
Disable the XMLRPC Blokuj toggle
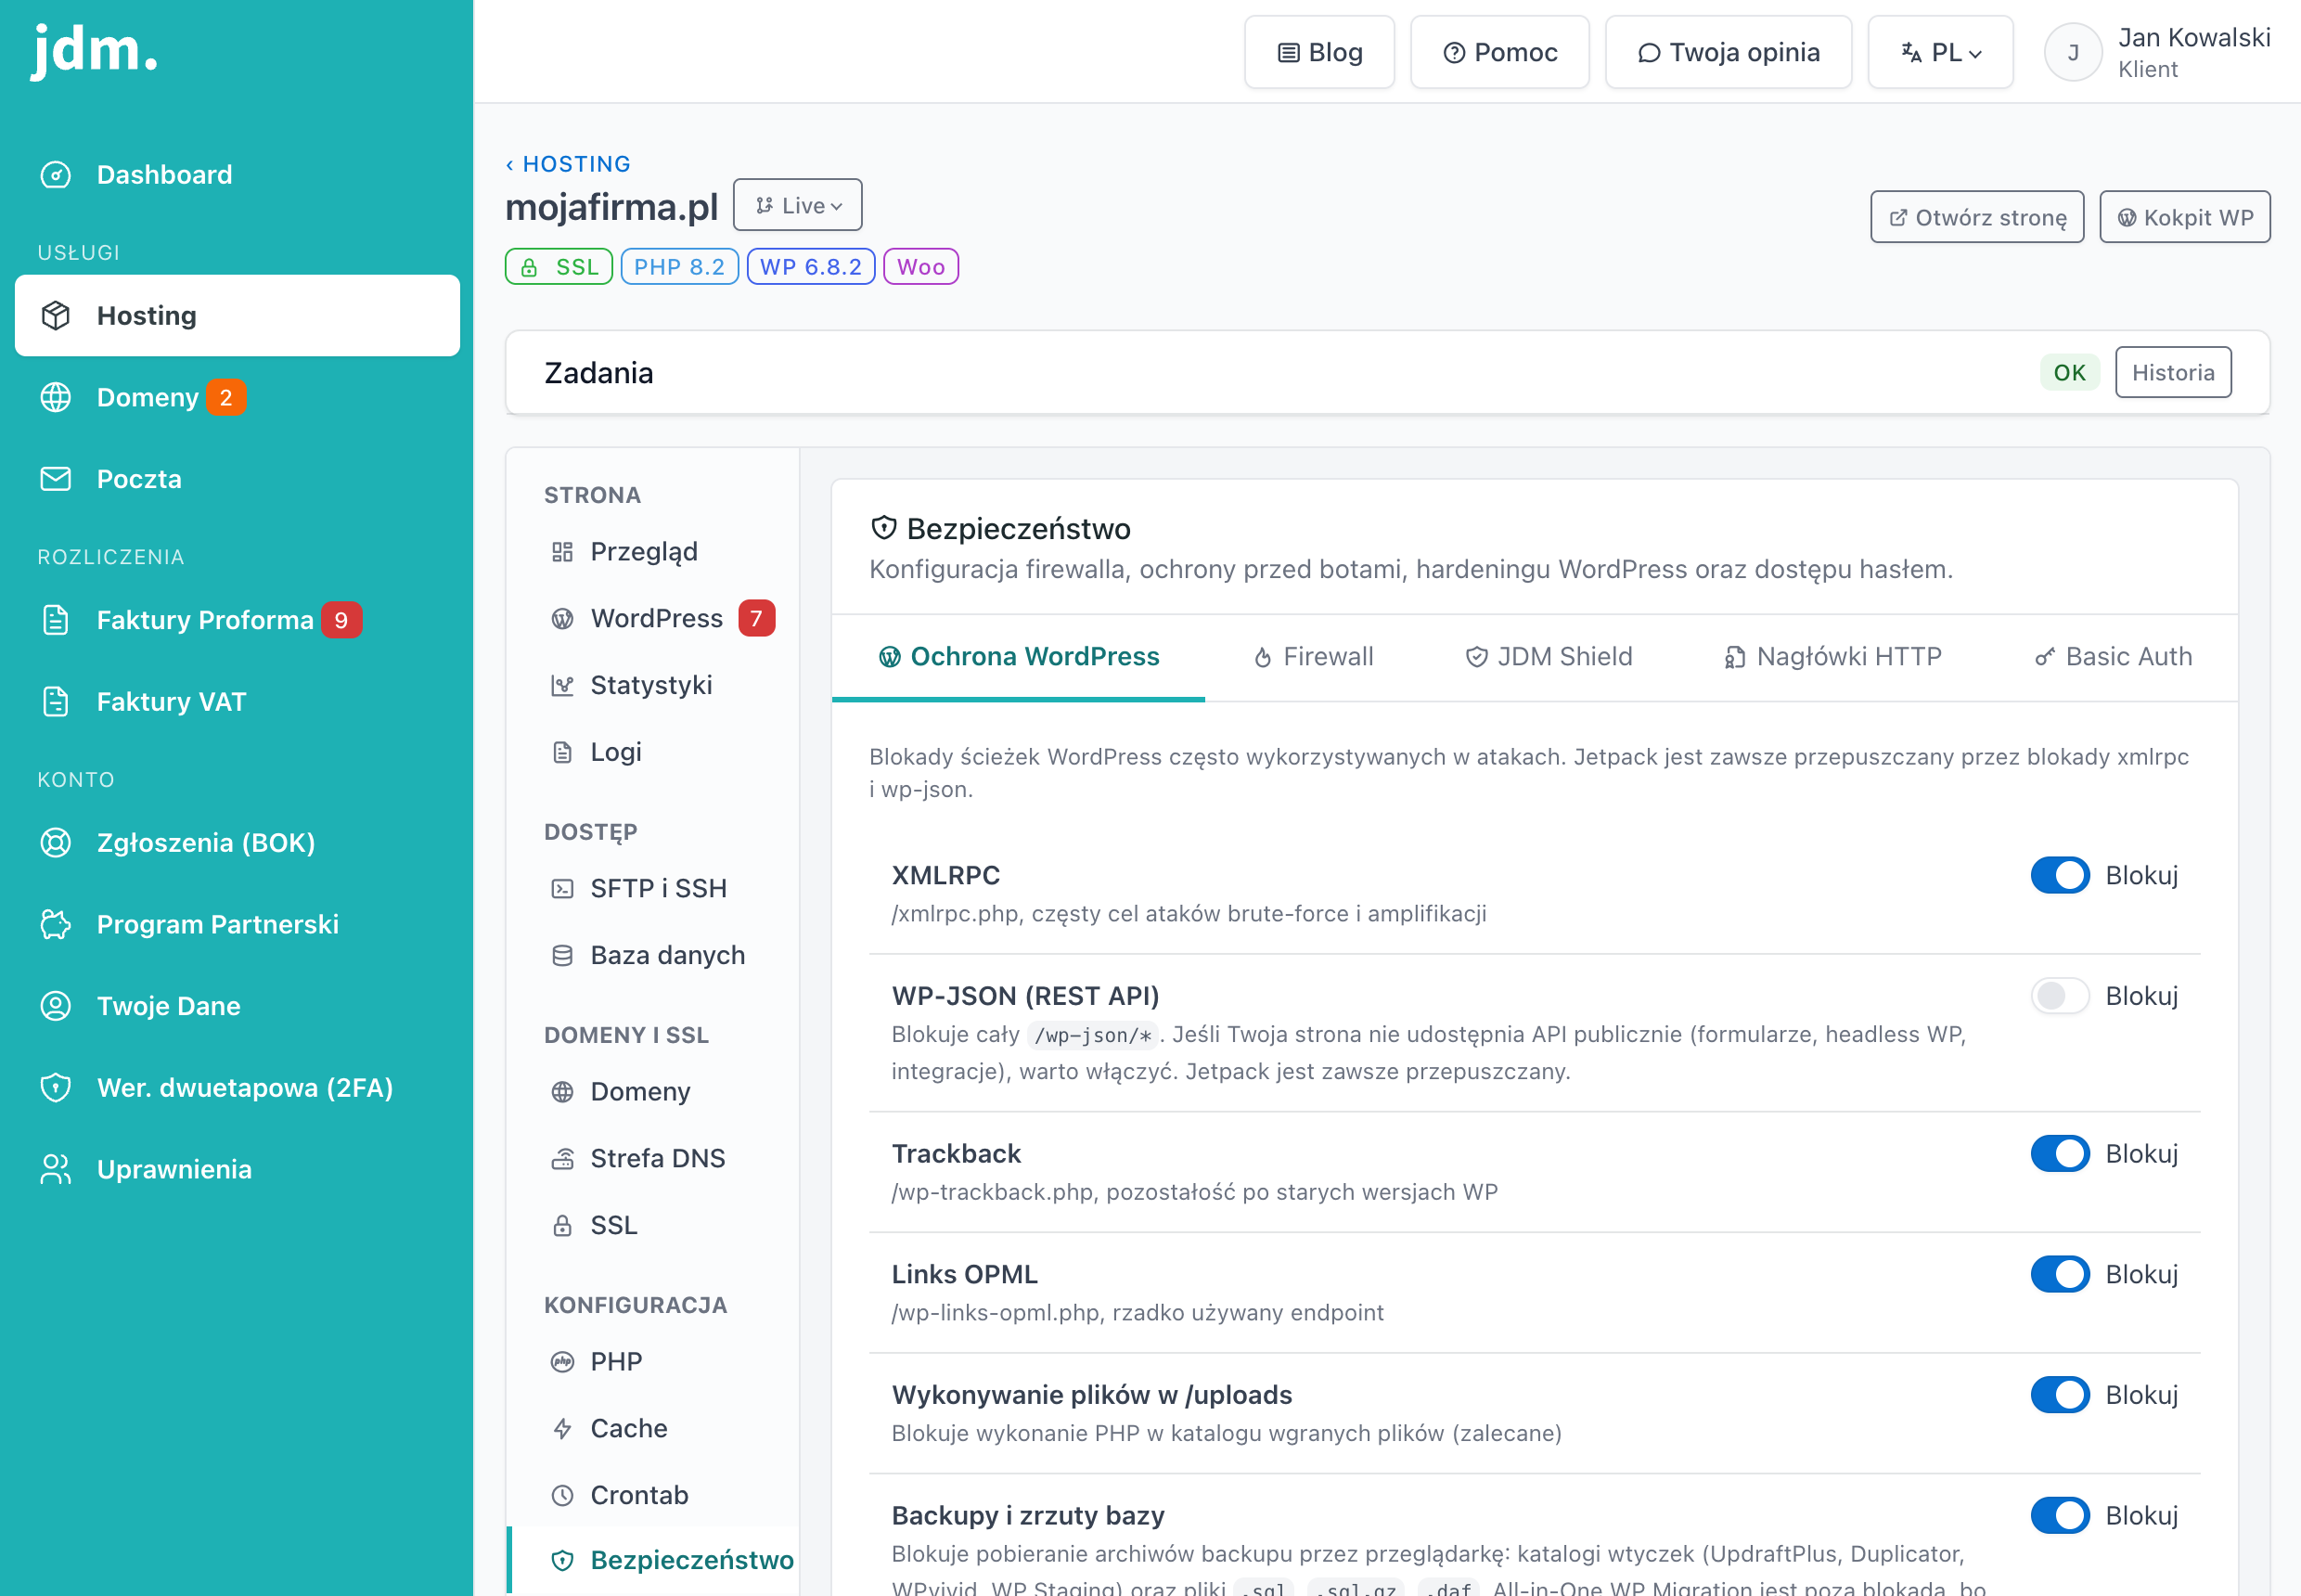pos(2060,876)
